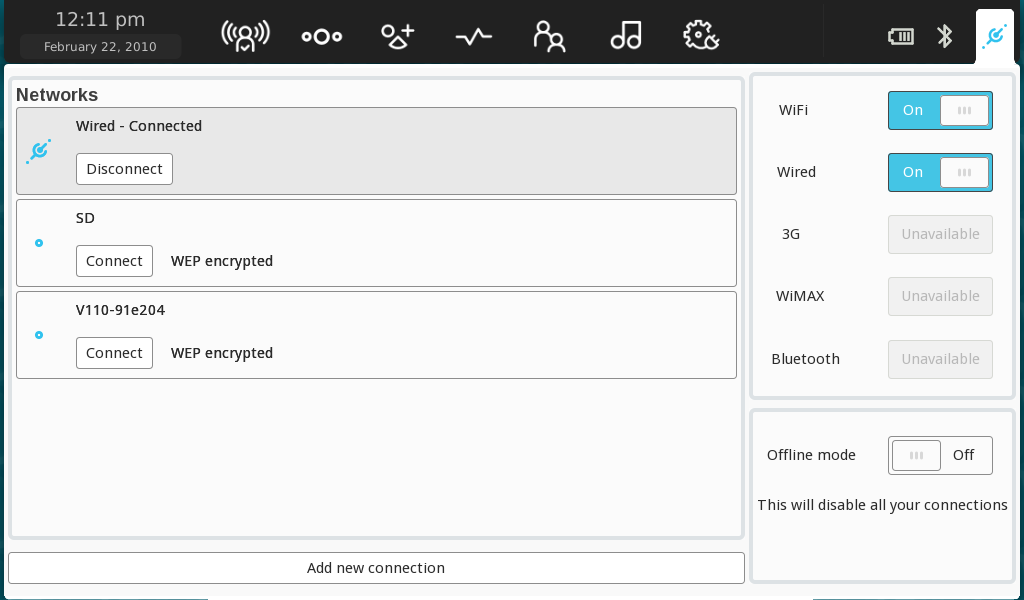Click the date and time display
1024x600 pixels.
pyautogui.click(x=100, y=33)
